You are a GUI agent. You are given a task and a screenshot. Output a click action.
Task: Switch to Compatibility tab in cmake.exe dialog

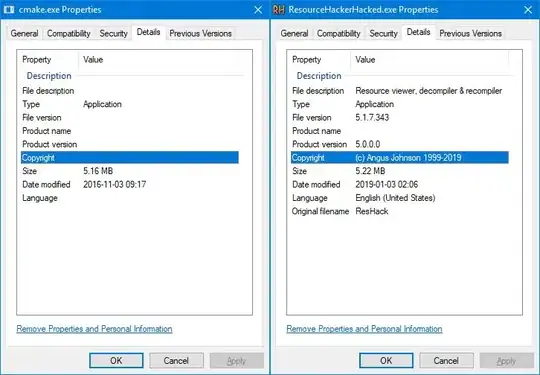click(x=69, y=33)
